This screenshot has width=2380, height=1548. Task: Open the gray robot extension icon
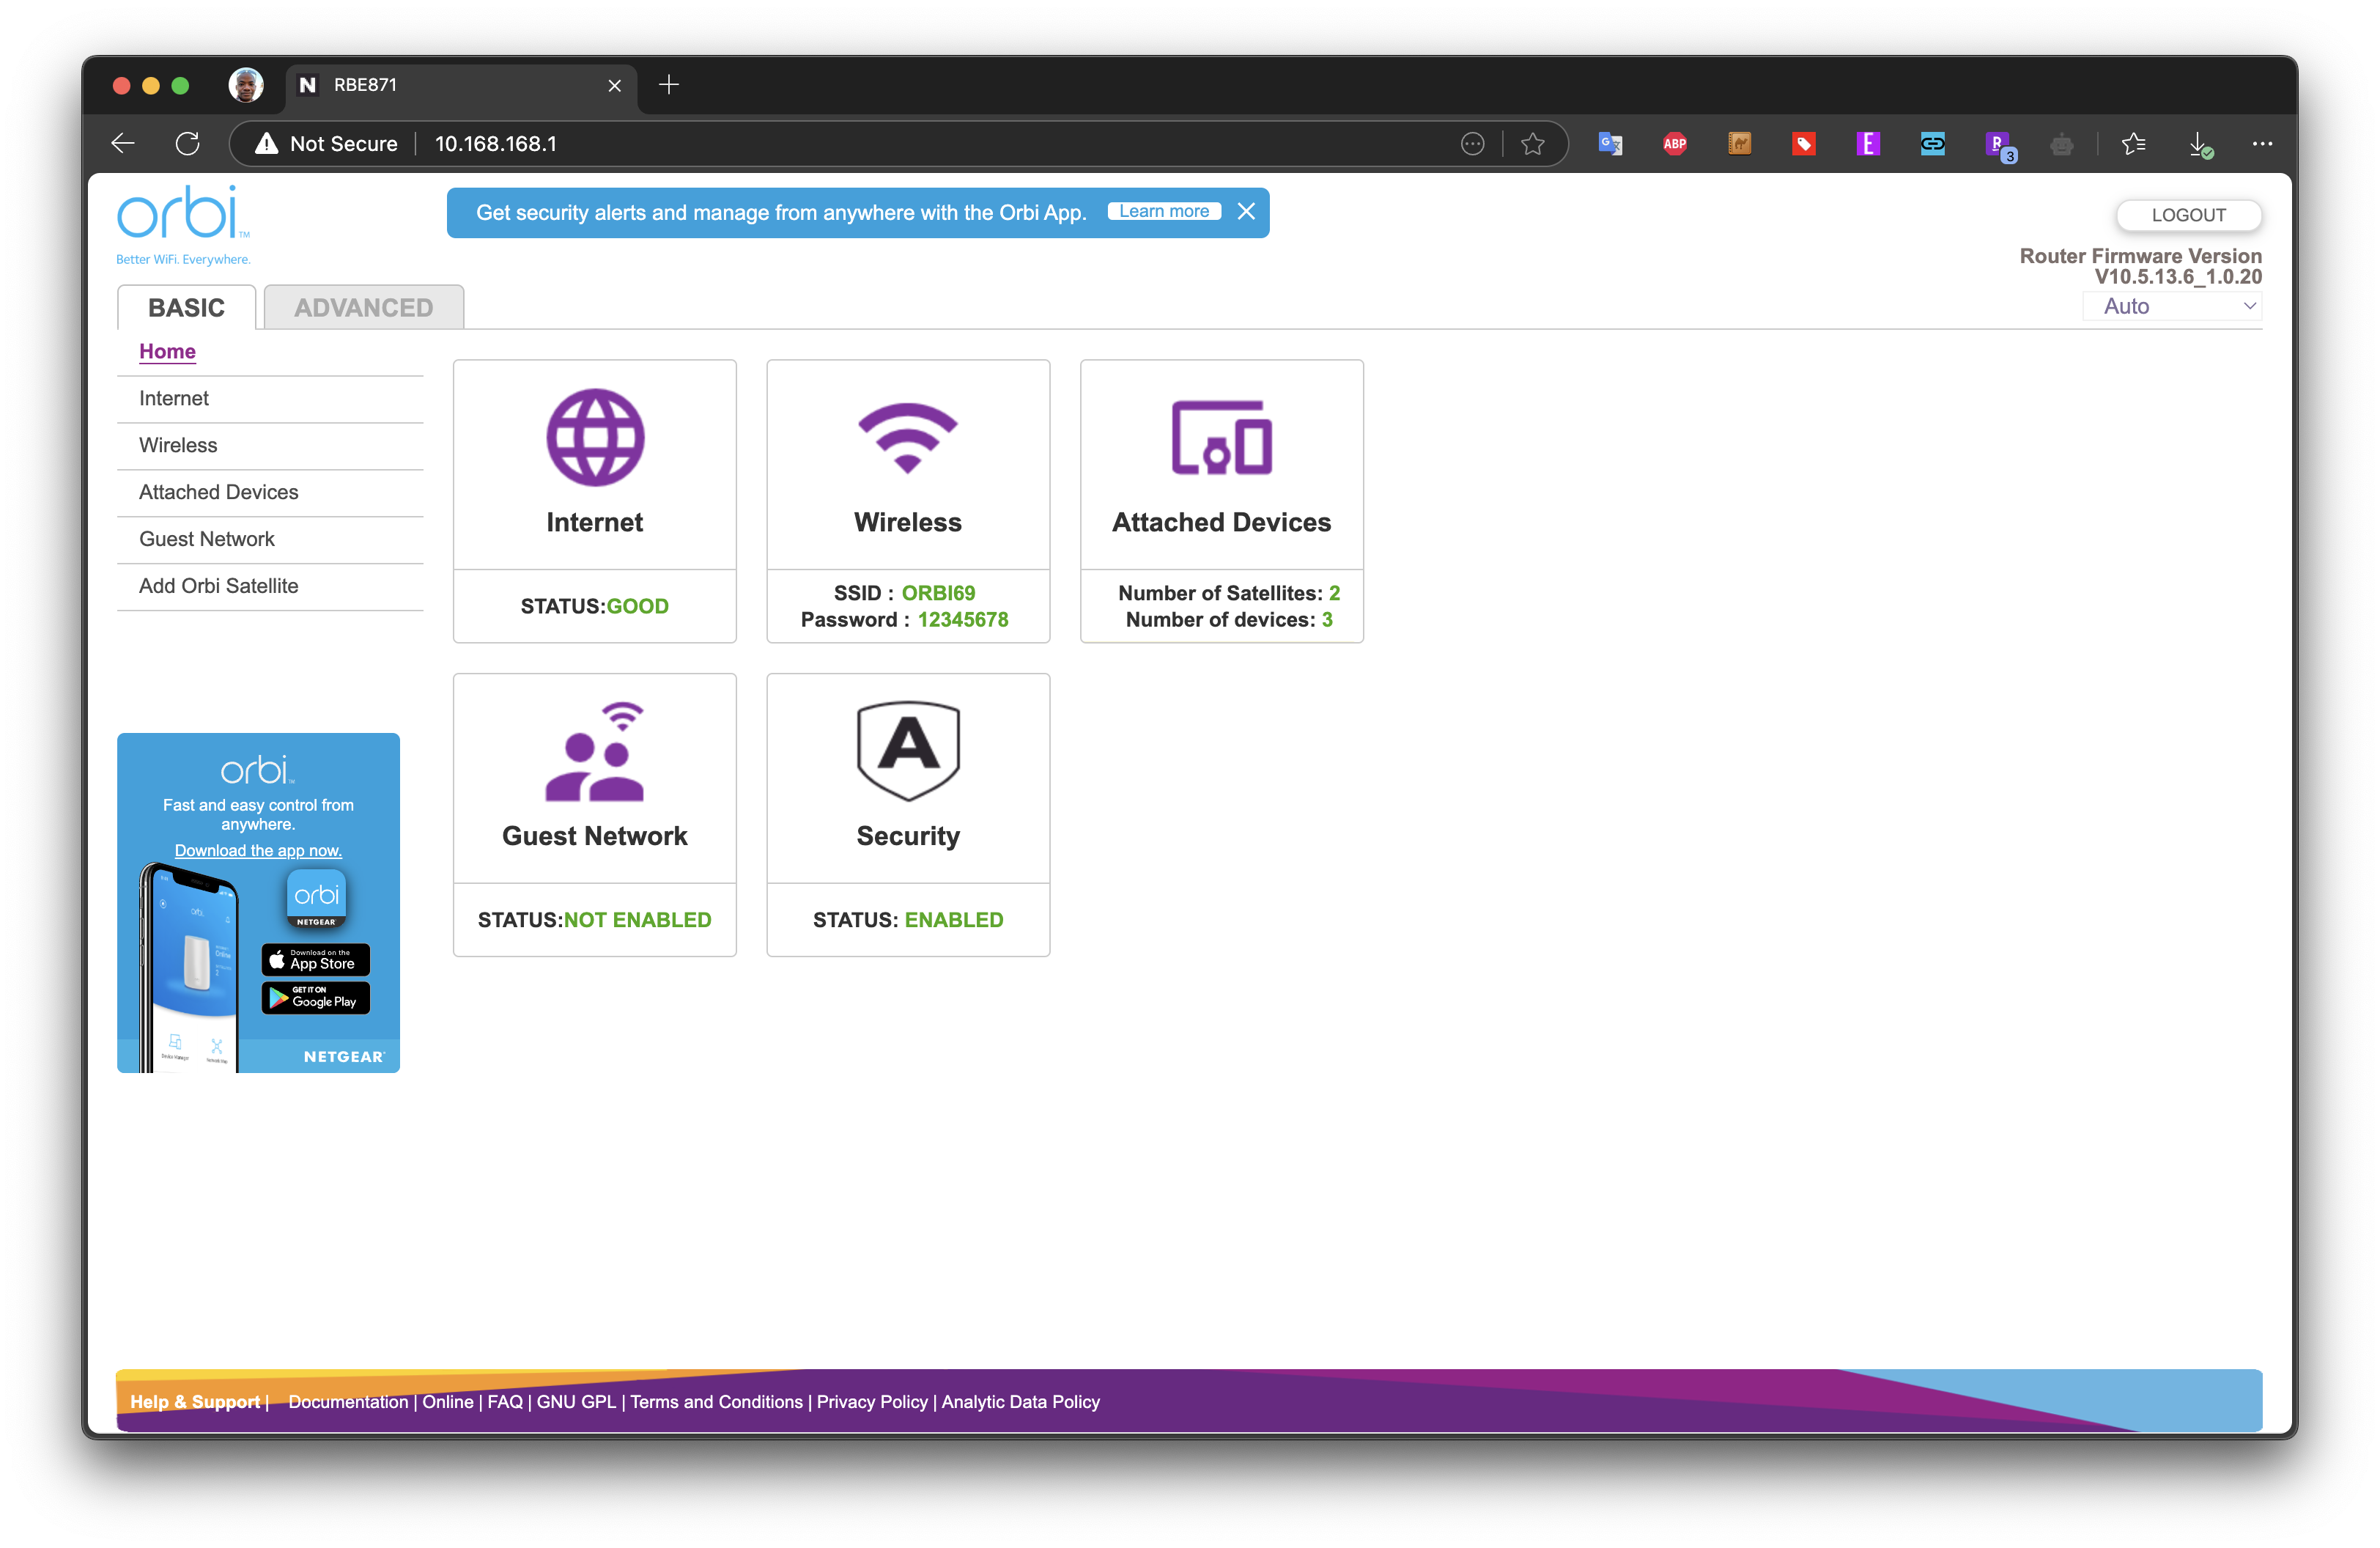(x=2061, y=145)
